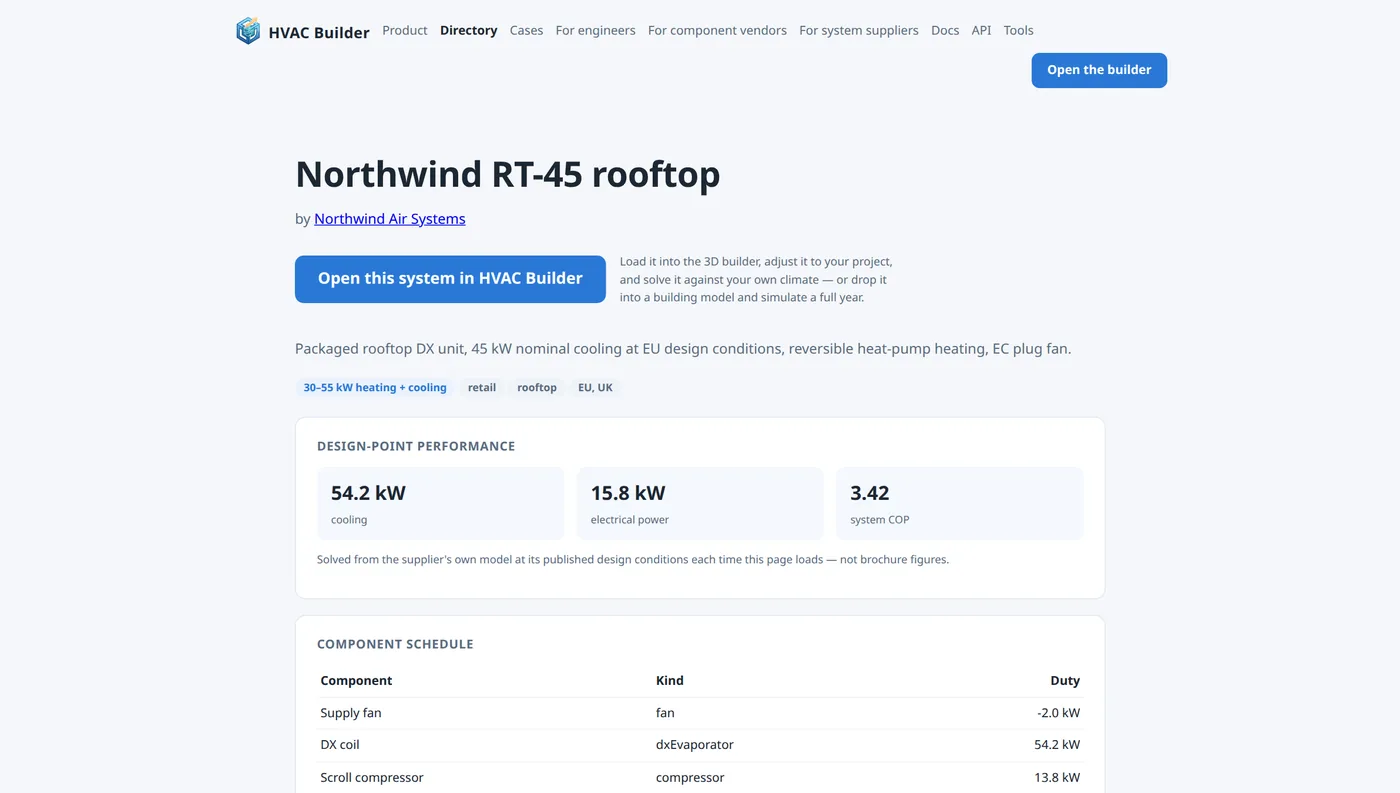Select the retail tag
1400x793 pixels.
click(x=482, y=387)
